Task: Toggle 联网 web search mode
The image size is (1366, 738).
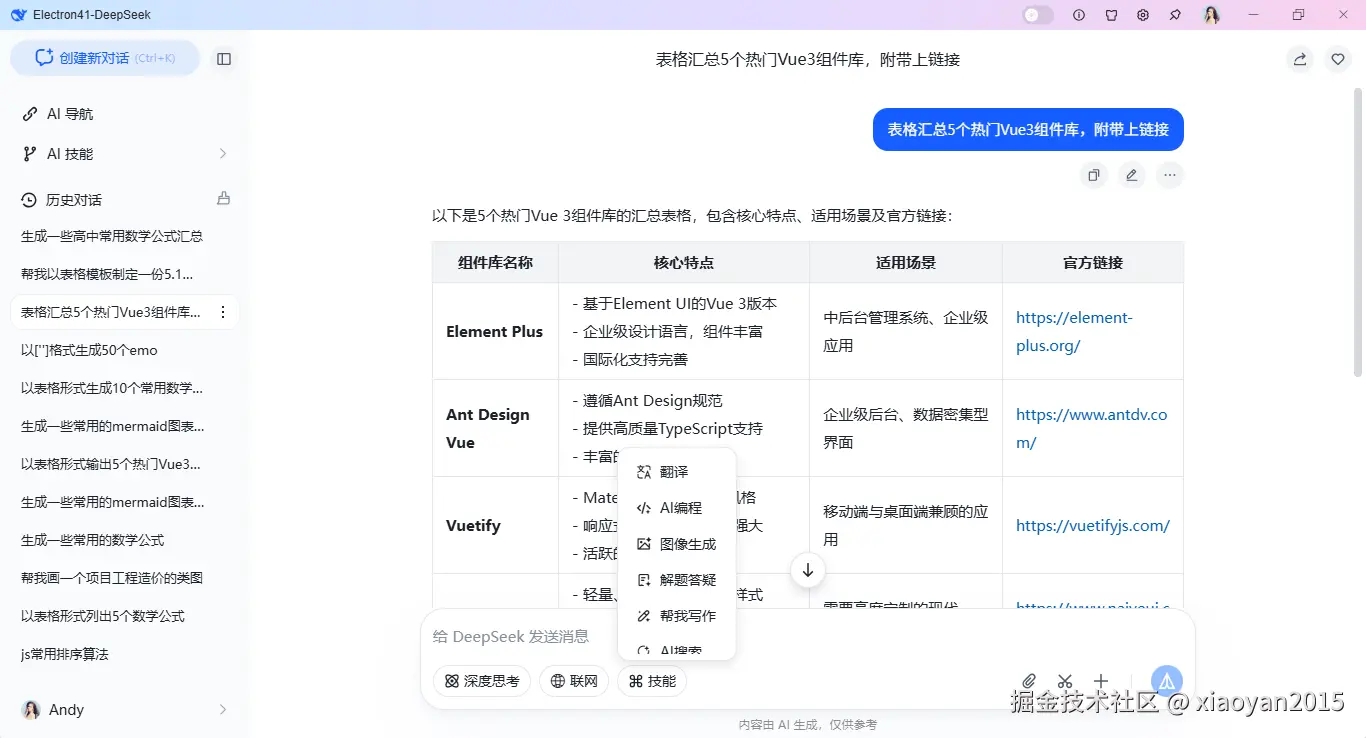Action: pyautogui.click(x=573, y=680)
